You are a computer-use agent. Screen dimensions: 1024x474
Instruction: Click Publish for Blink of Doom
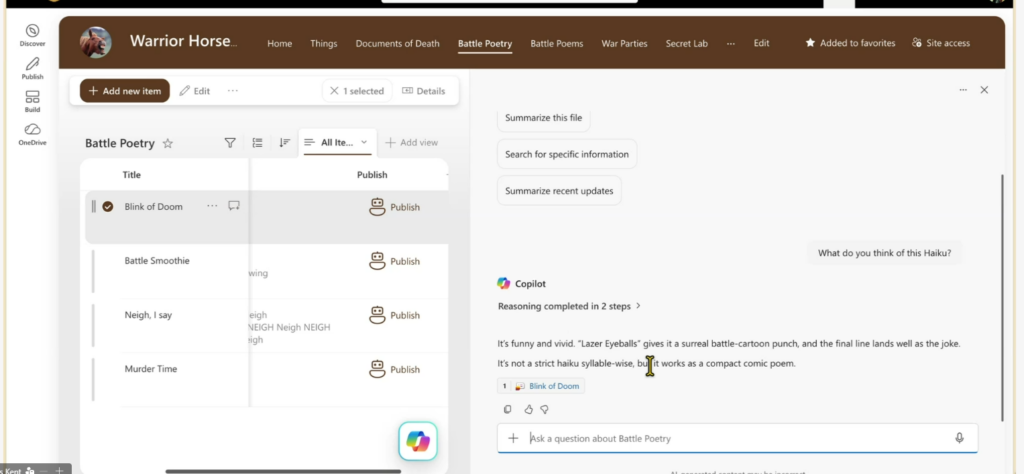395,207
